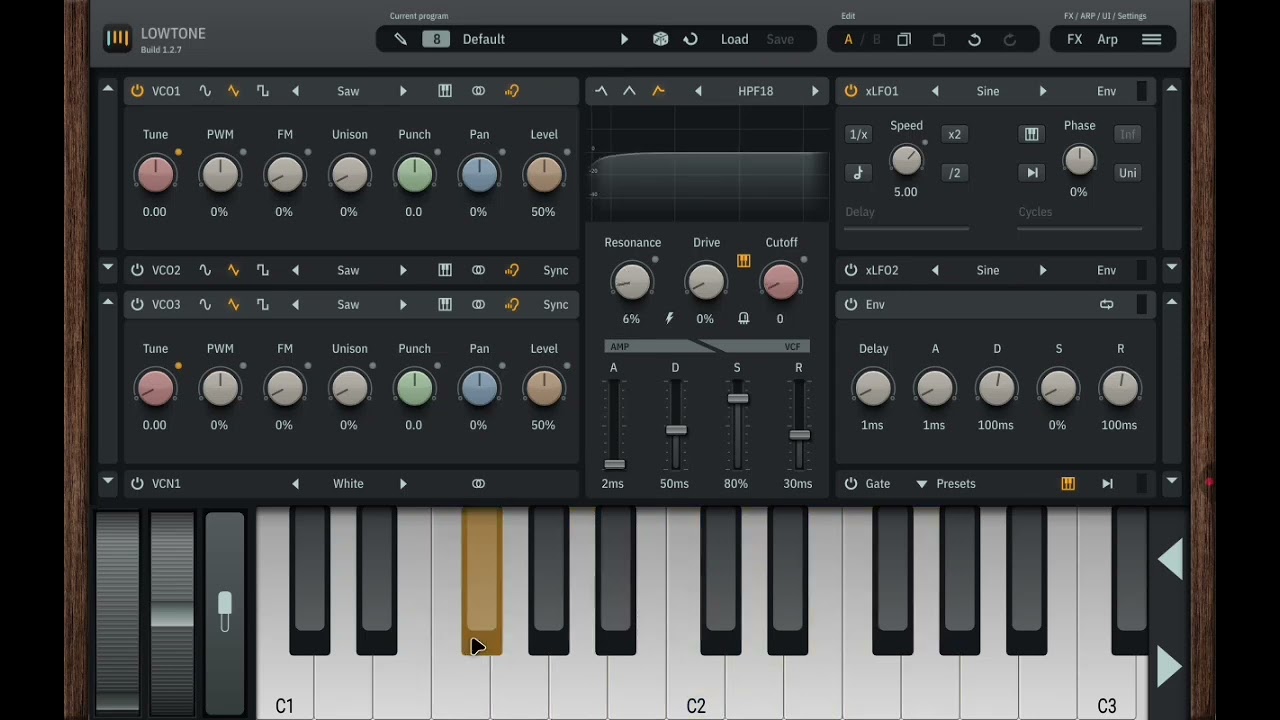Viewport: 1280px width, 720px height.
Task: Toggle Env power button
Action: coord(851,304)
